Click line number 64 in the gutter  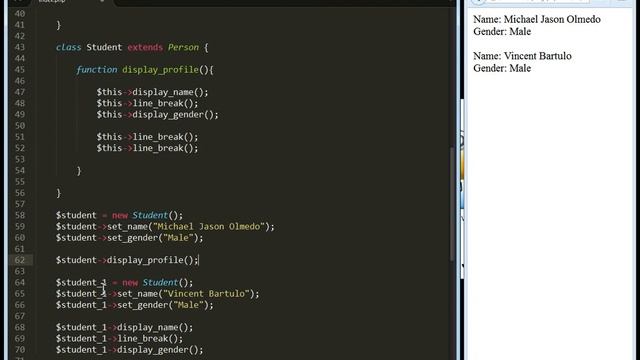pos(20,282)
